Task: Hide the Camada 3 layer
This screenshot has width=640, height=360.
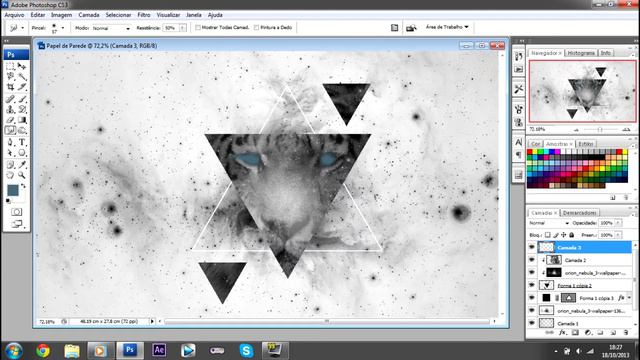Action: 531,247
